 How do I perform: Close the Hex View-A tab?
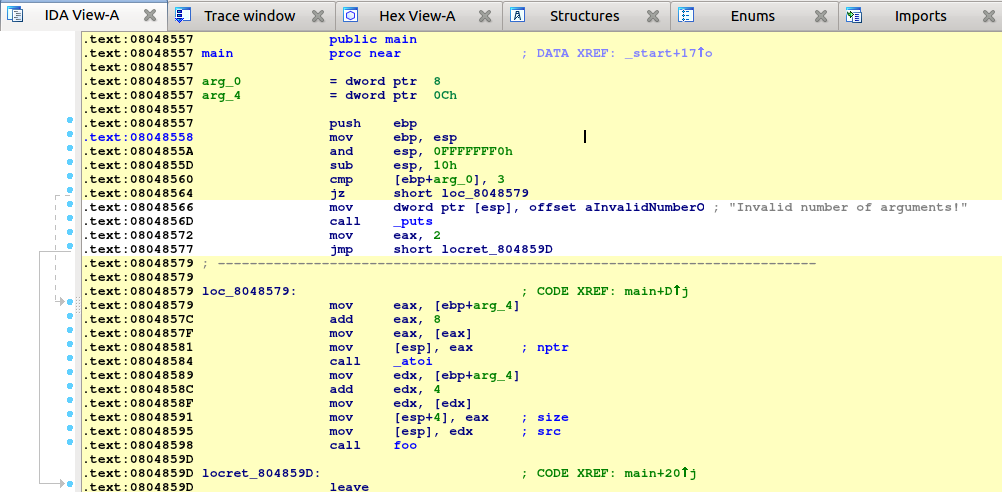485,16
